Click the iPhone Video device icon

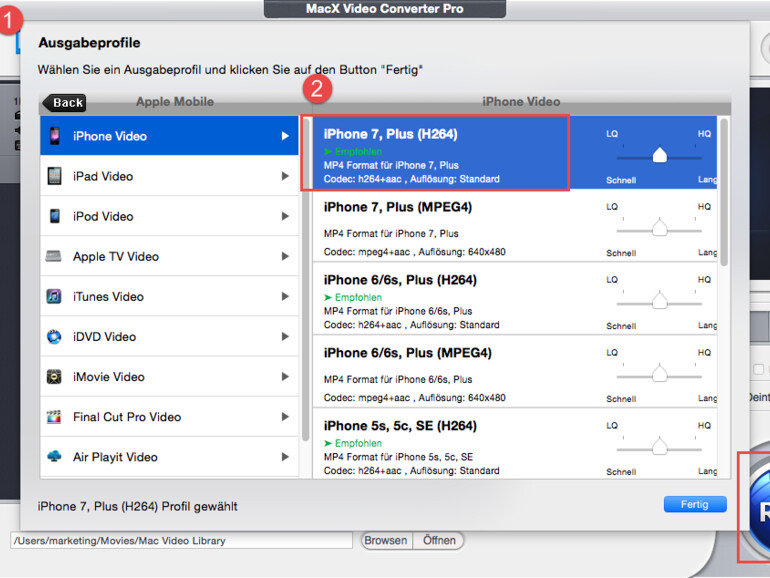[x=55, y=136]
